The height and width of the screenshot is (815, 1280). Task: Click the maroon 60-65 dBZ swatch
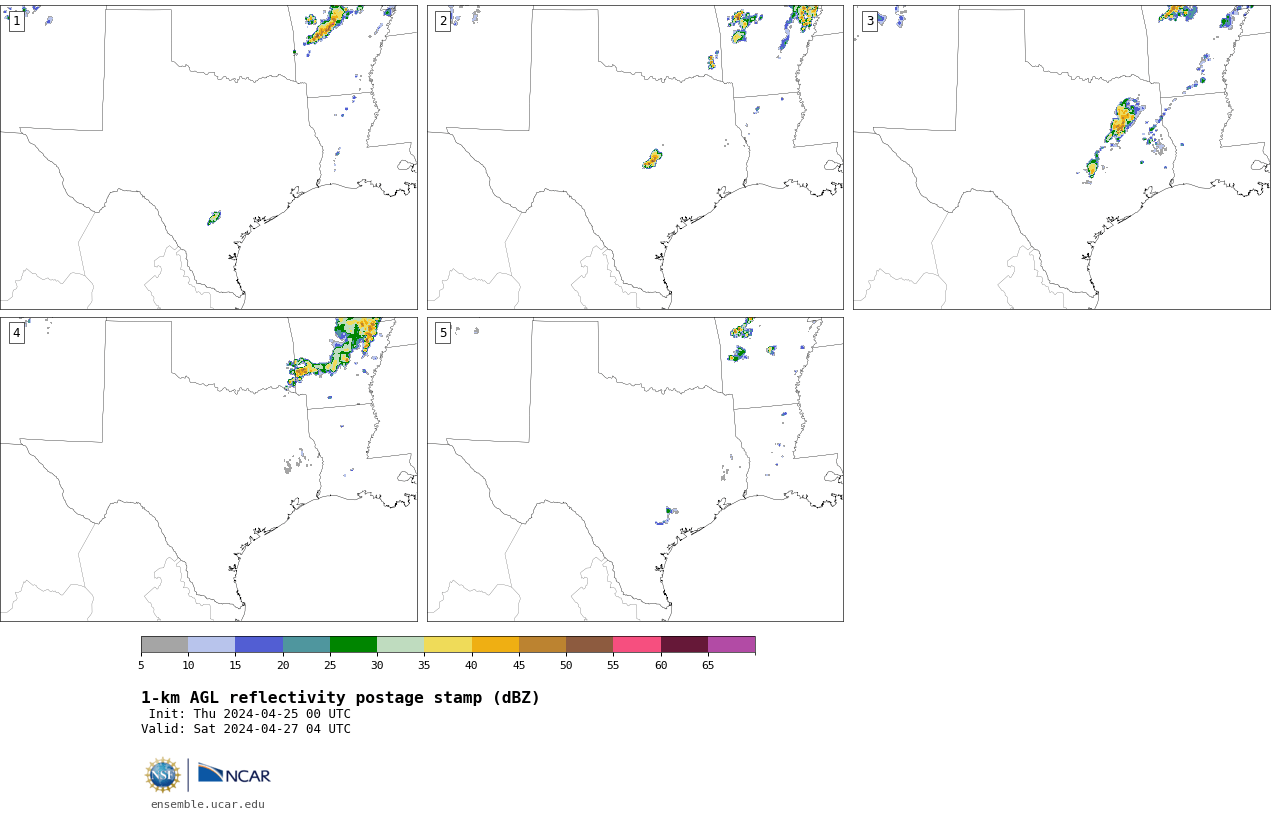(684, 645)
